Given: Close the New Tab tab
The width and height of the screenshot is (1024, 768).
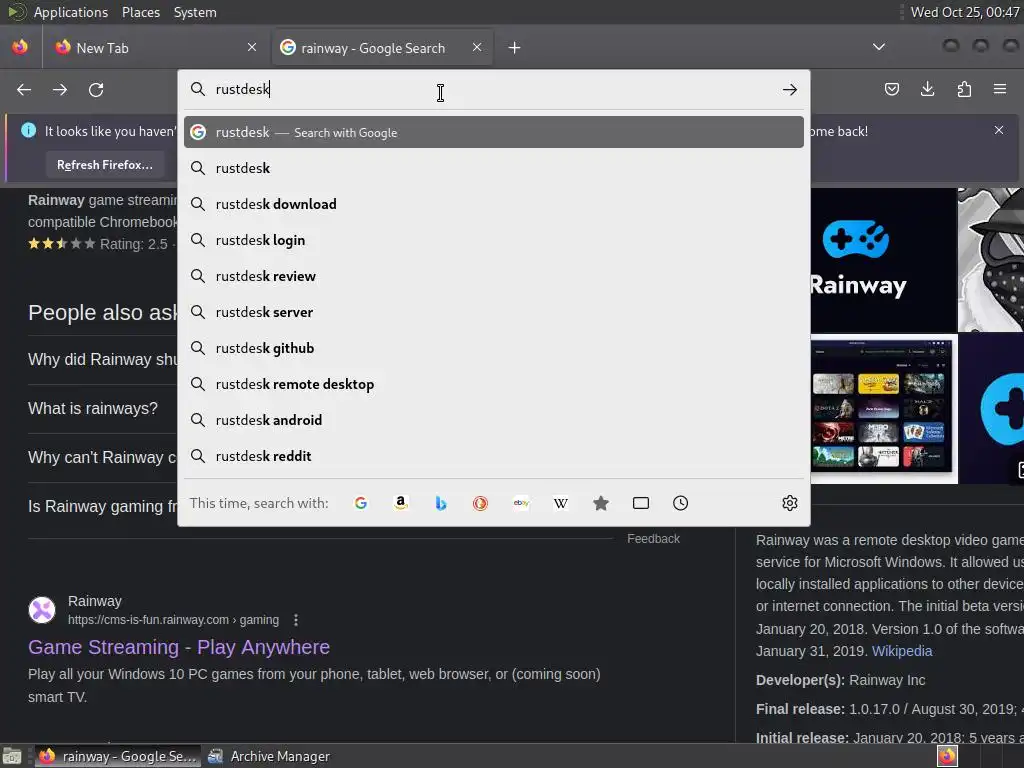Looking at the screenshot, I should pos(251,47).
